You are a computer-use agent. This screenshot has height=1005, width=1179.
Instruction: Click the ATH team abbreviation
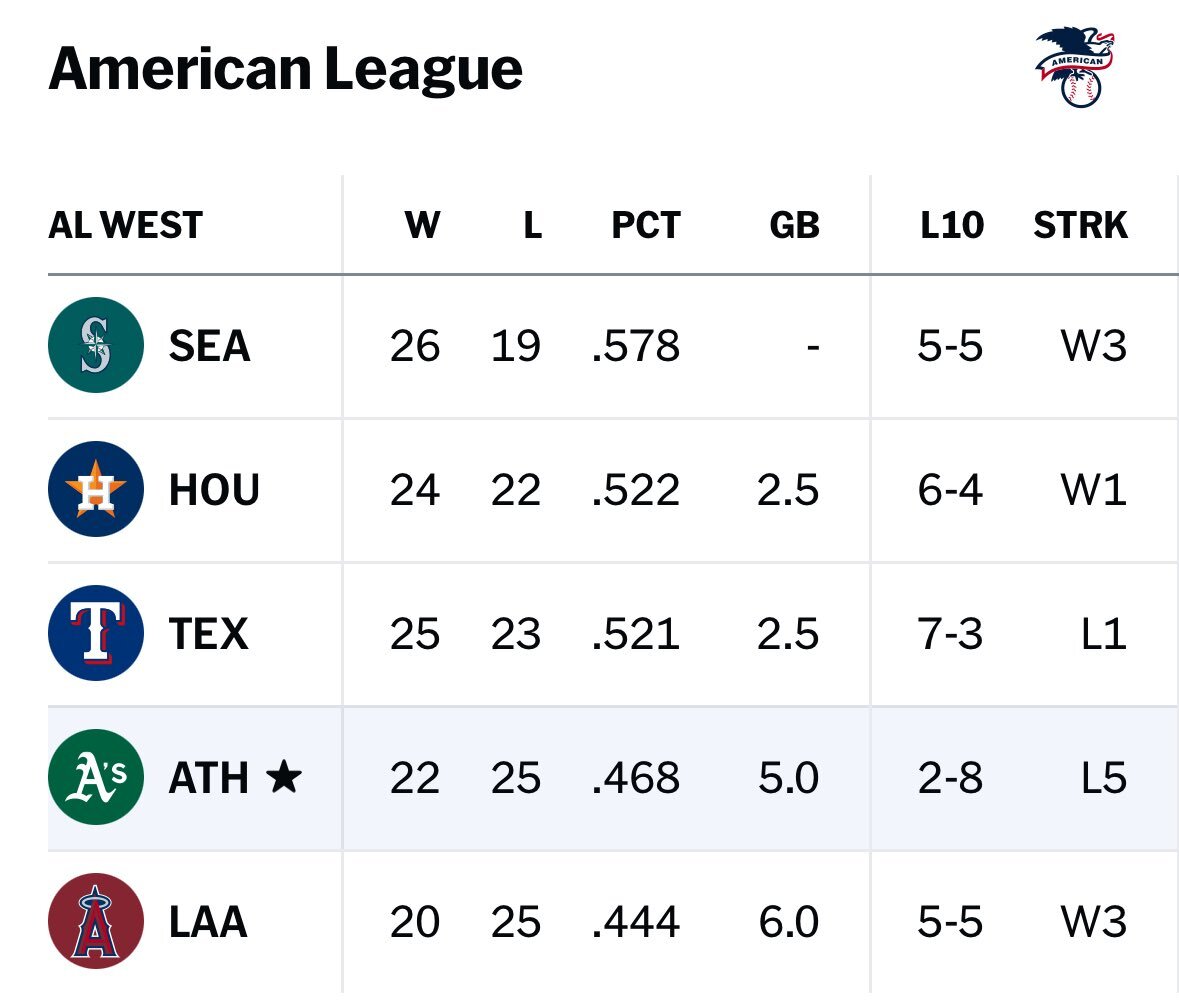208,778
